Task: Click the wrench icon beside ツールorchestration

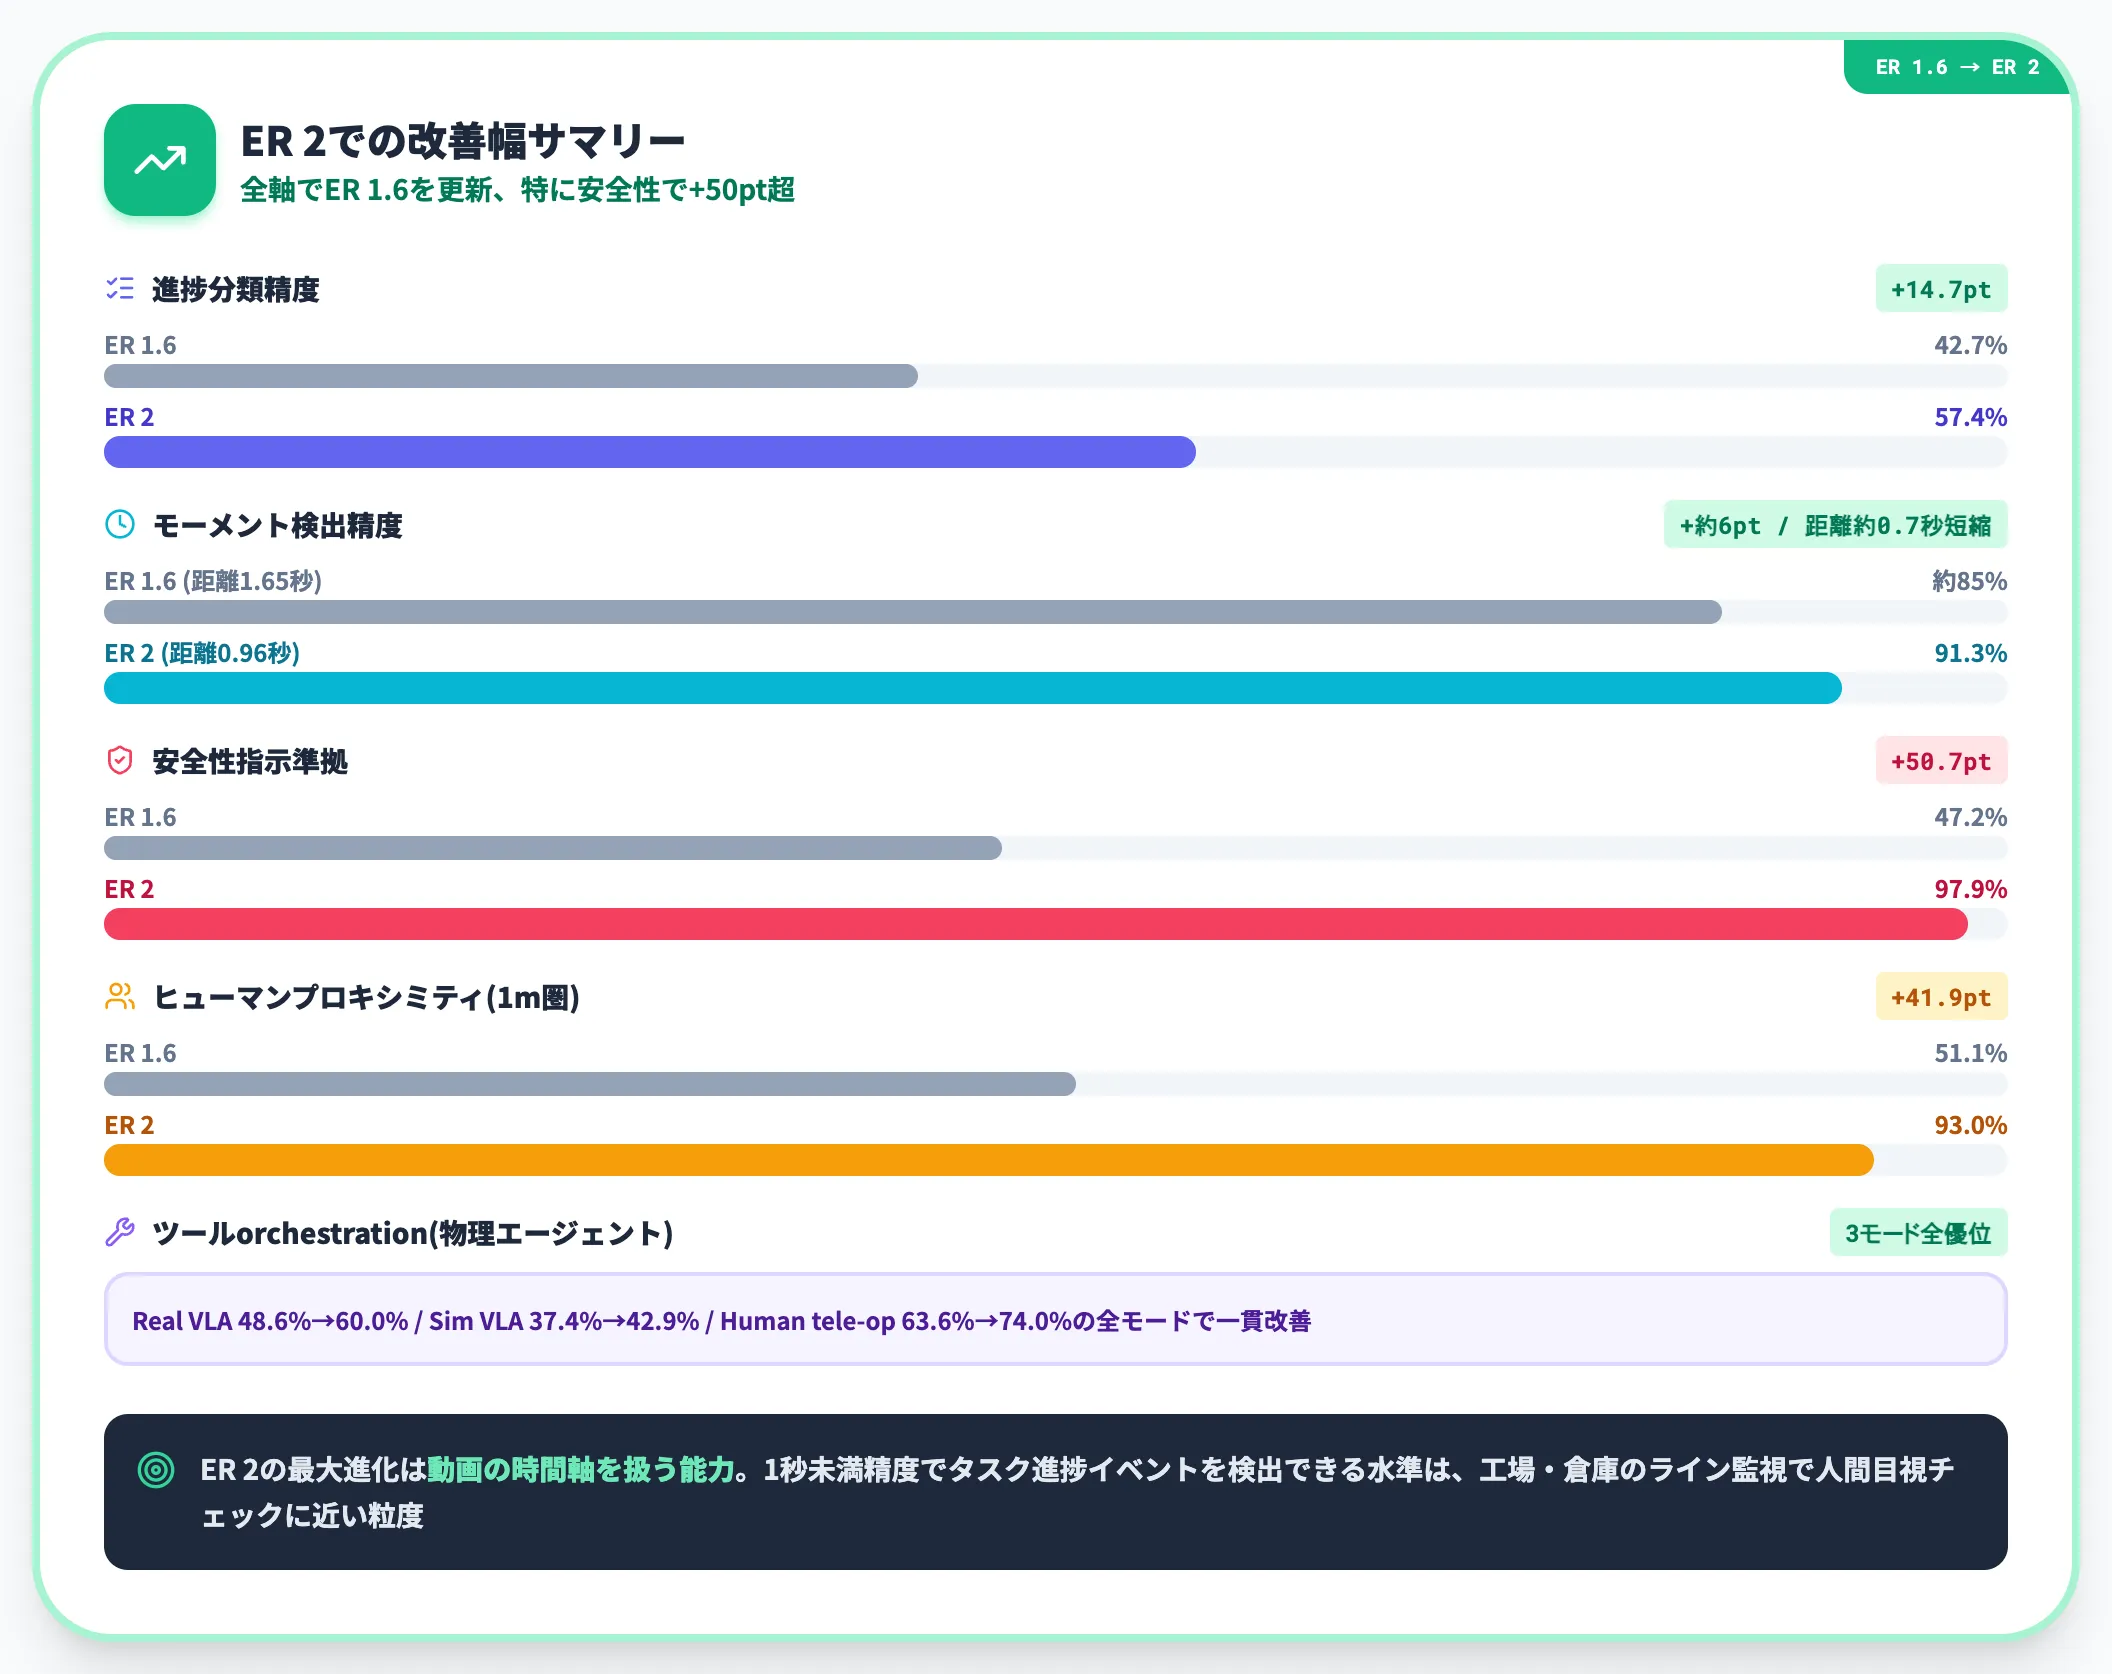Action: point(120,1233)
